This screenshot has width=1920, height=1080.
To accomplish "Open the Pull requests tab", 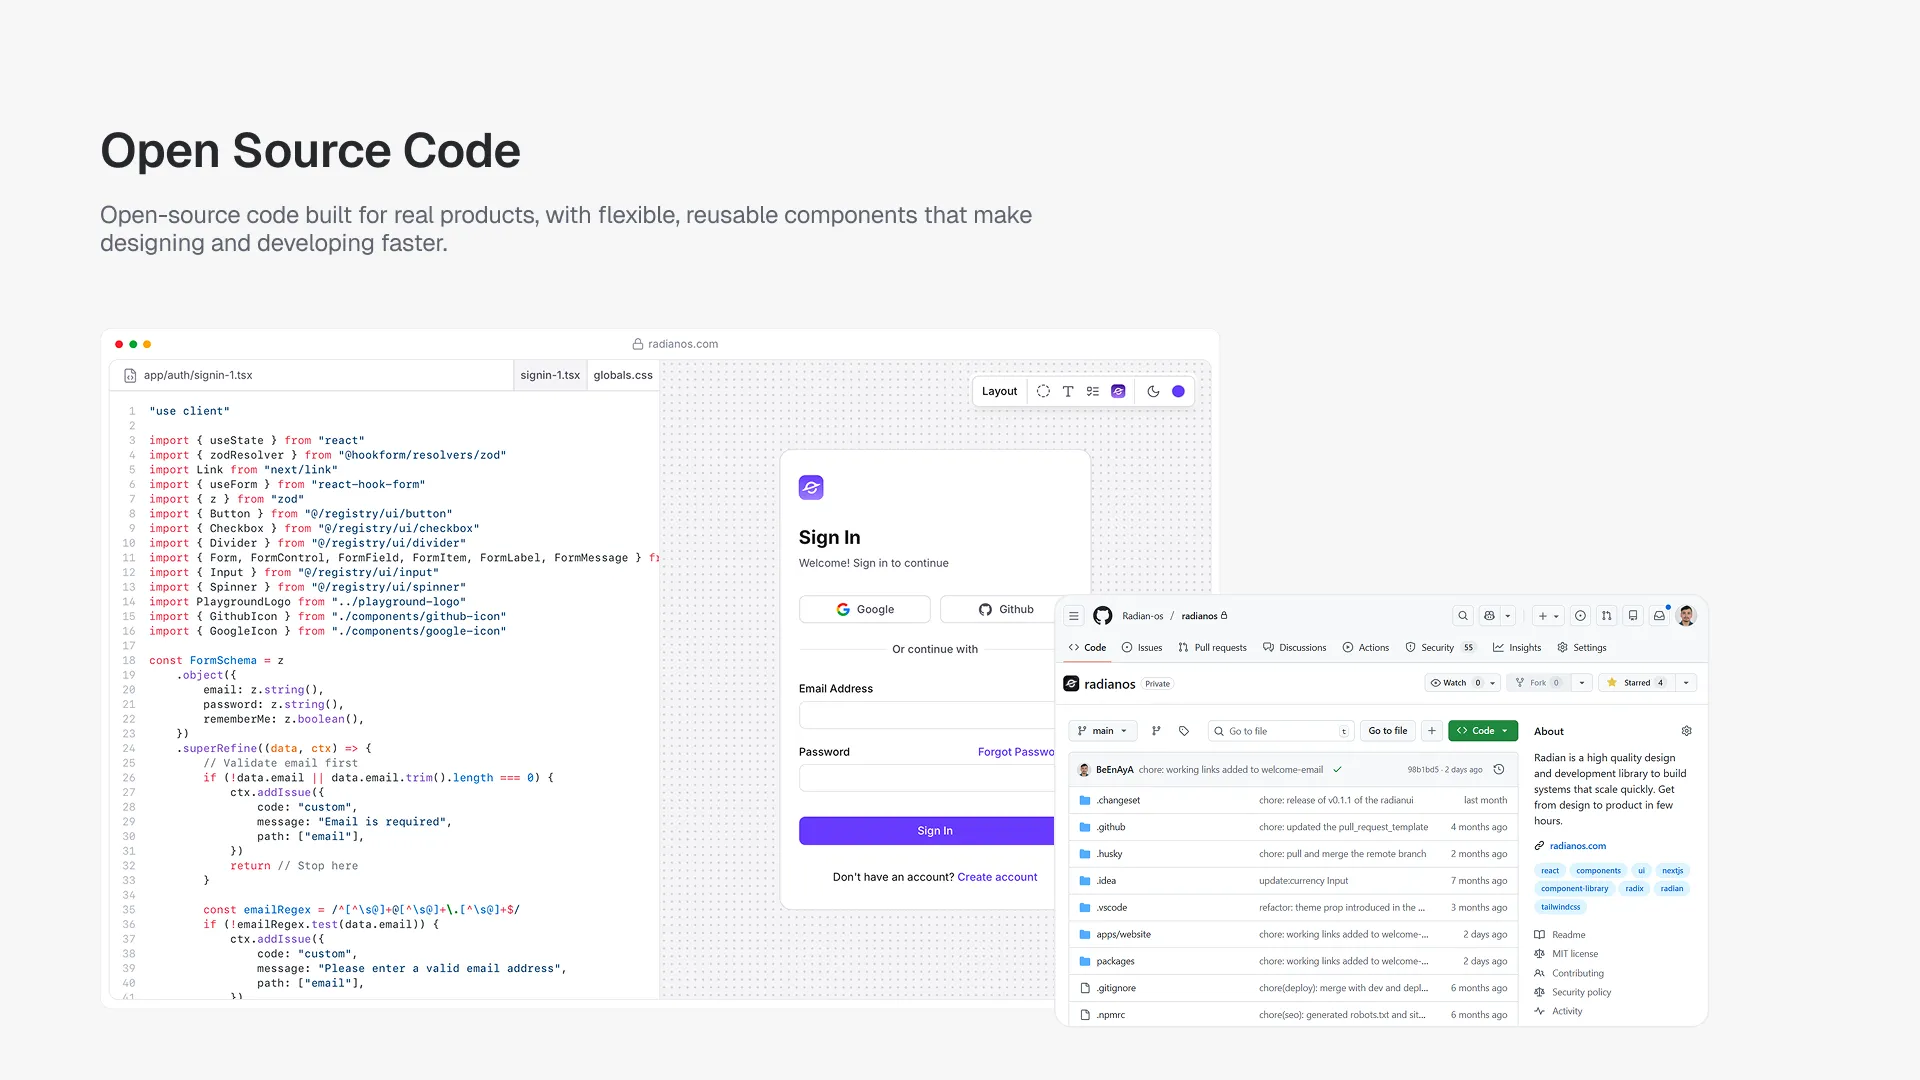I will 1212,648.
